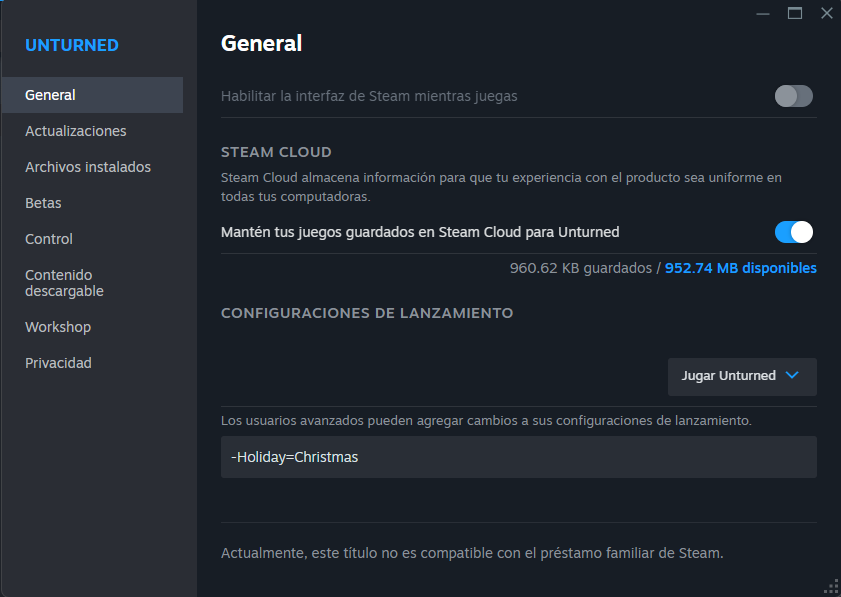Open the Control settings
Image resolution: width=841 pixels, height=597 pixels.
(x=49, y=239)
